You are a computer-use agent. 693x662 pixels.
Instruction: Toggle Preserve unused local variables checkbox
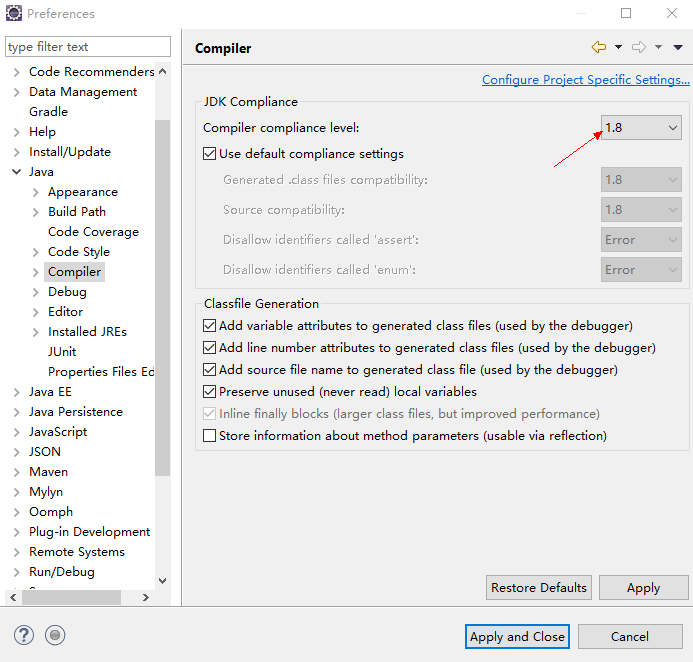coord(209,392)
